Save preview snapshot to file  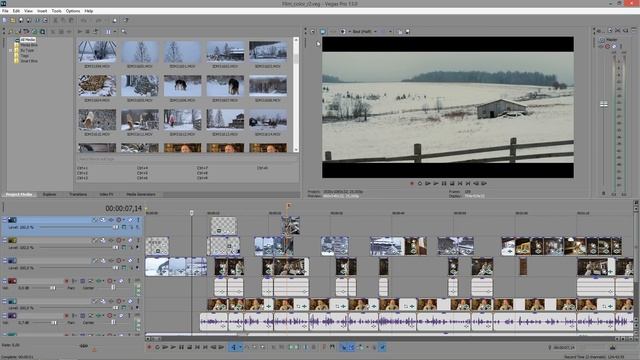407,31
